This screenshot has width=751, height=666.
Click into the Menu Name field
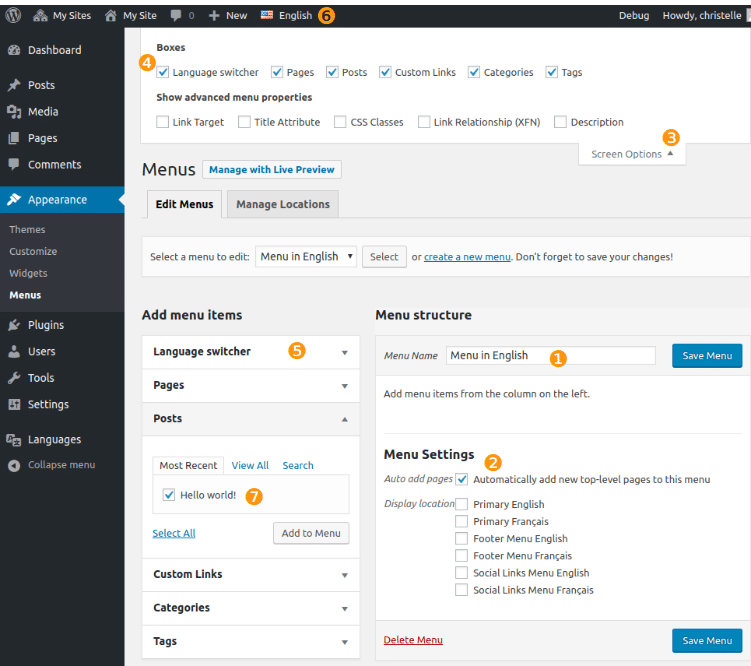[x=551, y=355]
